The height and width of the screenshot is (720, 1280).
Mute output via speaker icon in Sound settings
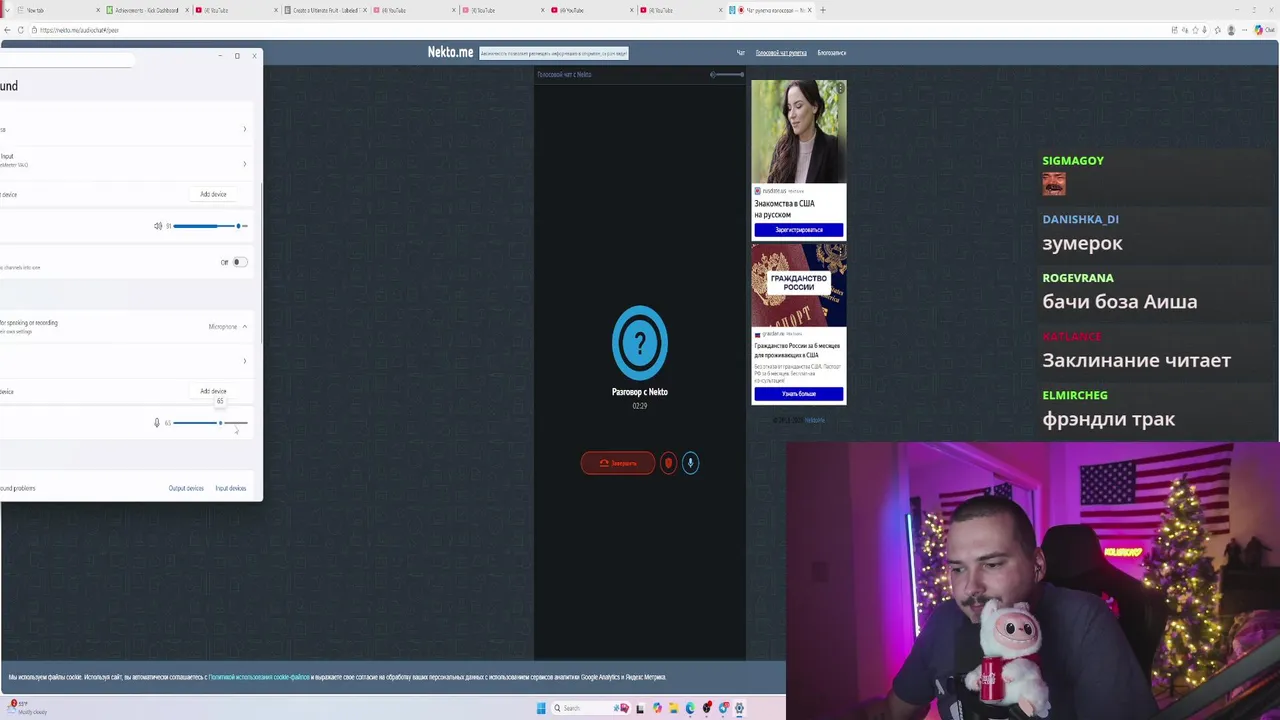tap(158, 226)
